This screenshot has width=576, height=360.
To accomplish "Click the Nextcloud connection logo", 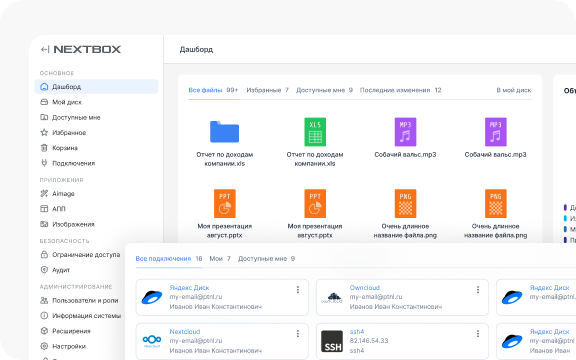I will [x=152, y=341].
